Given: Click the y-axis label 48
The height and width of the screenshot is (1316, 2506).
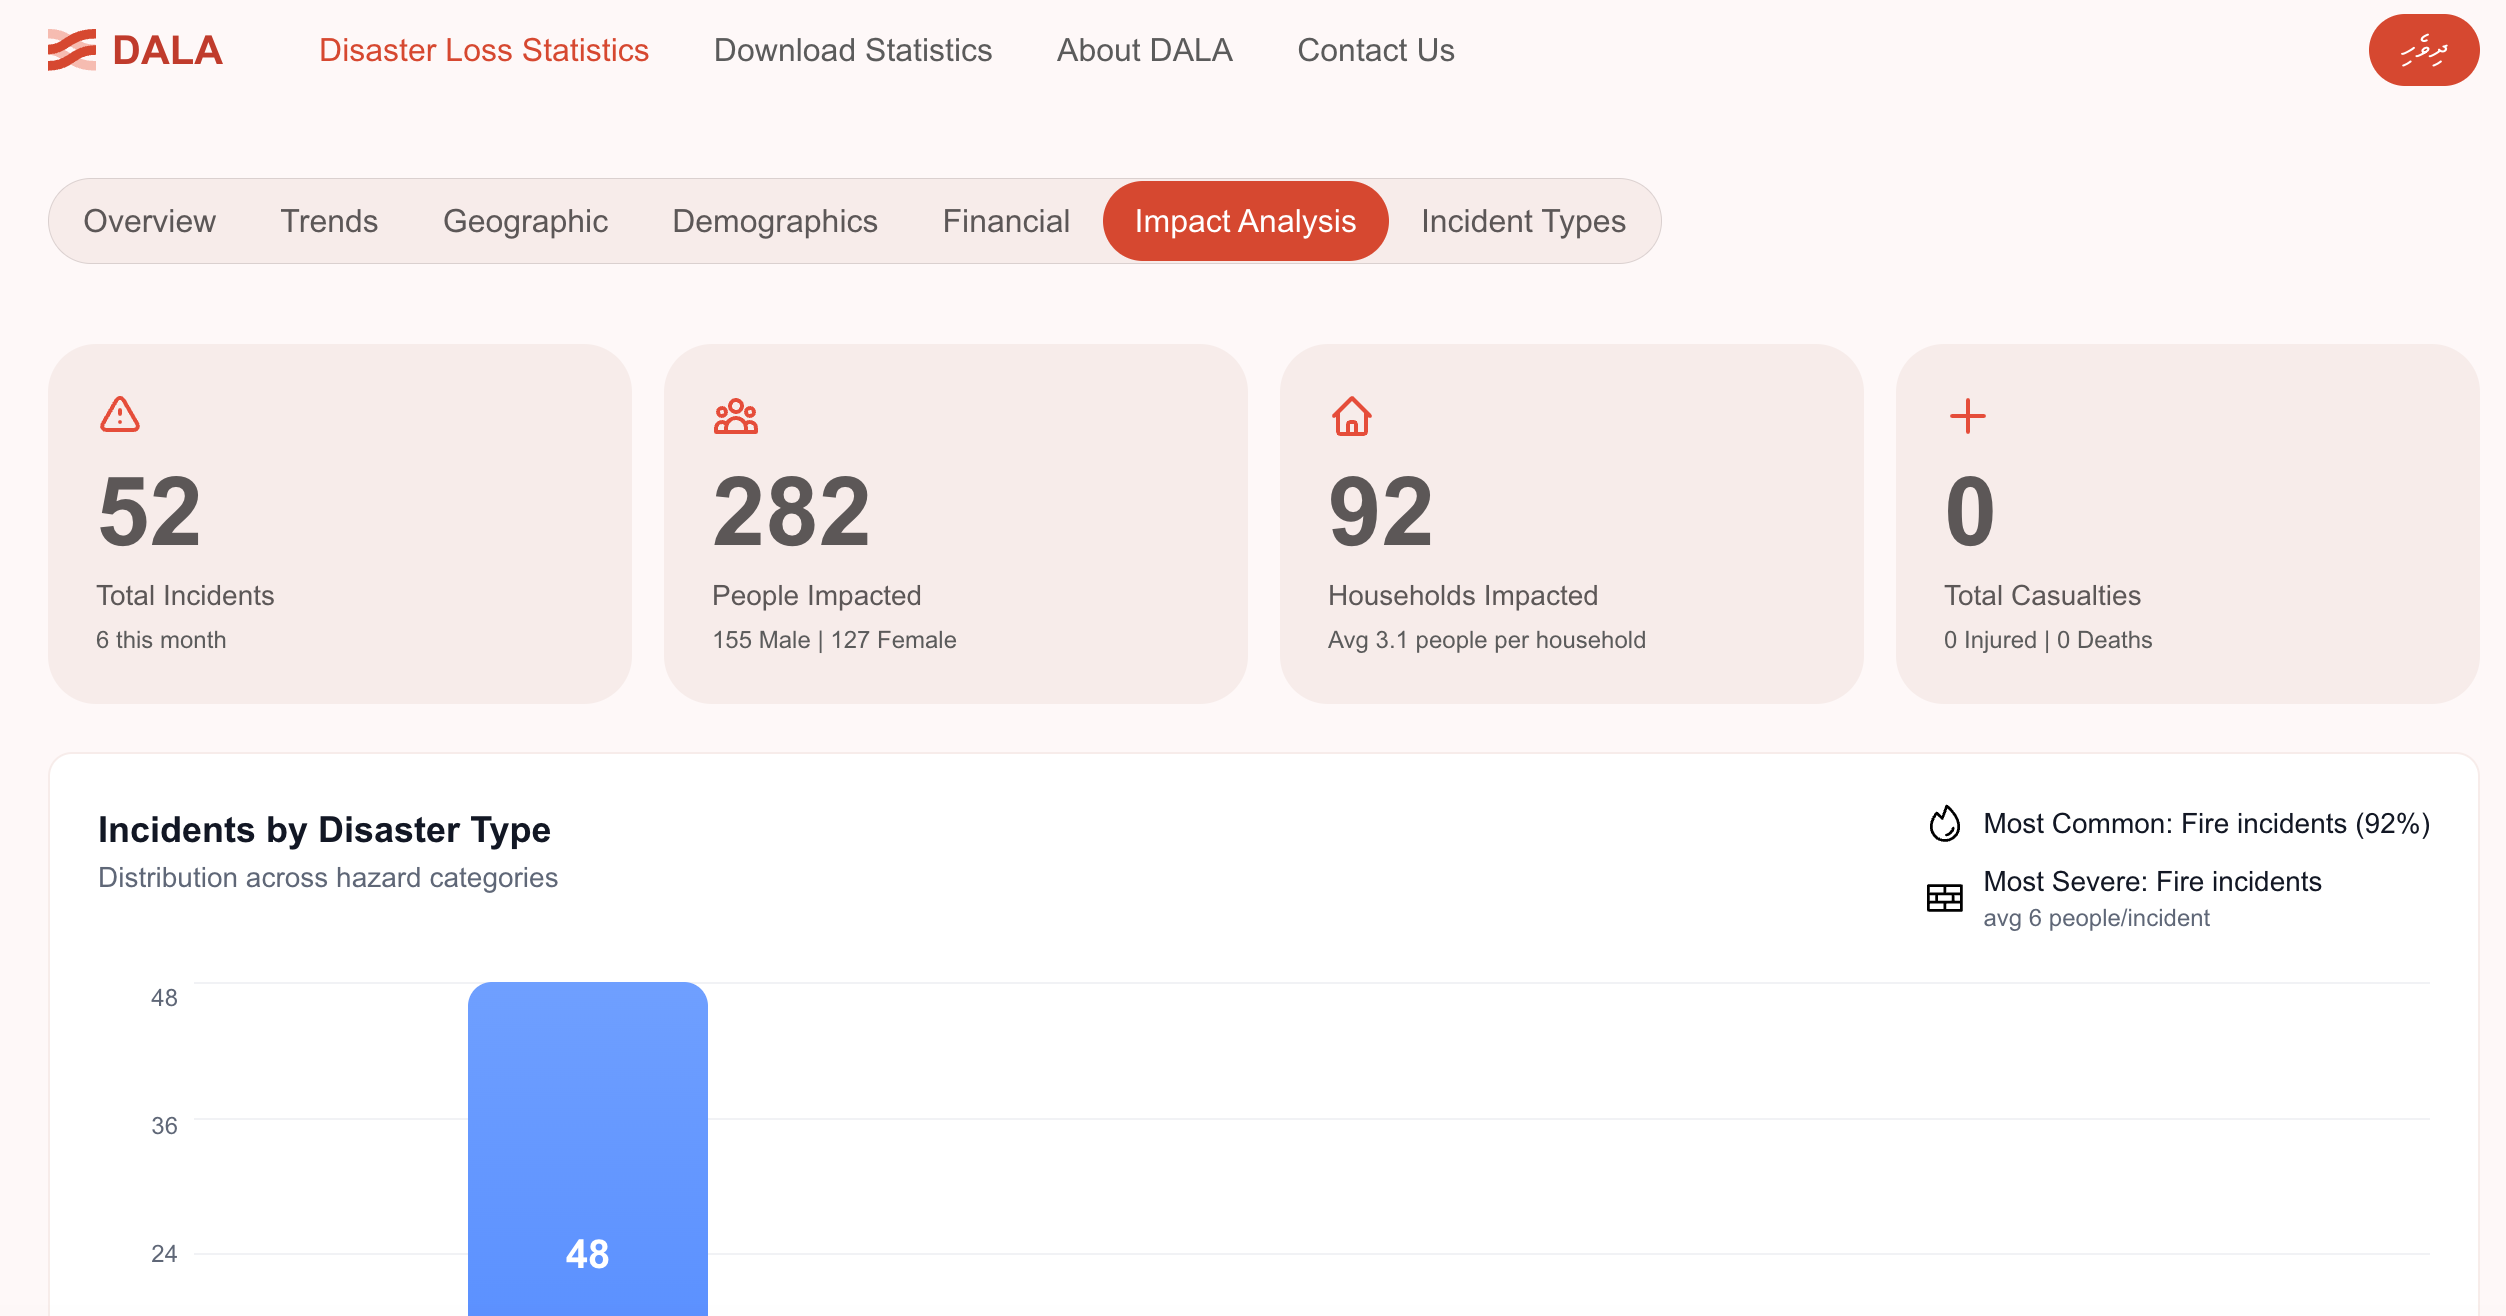Looking at the screenshot, I should coord(164,998).
